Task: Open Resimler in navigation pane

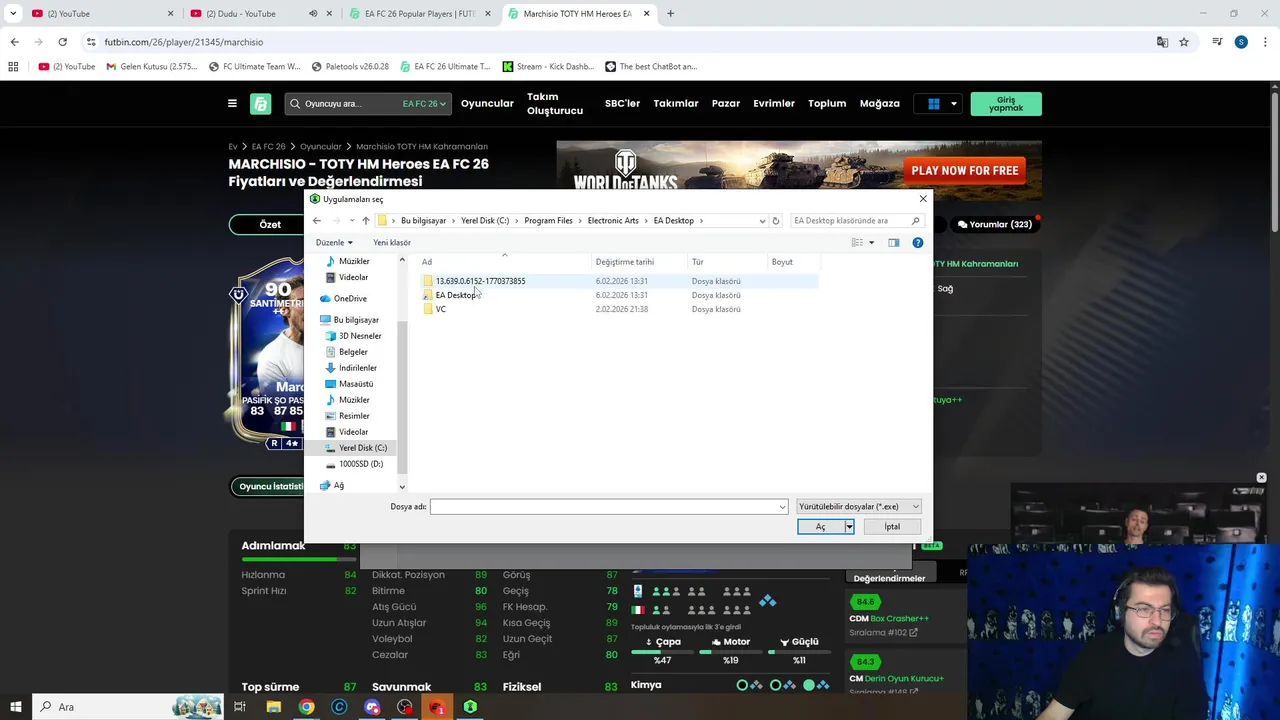Action: pyautogui.click(x=354, y=416)
